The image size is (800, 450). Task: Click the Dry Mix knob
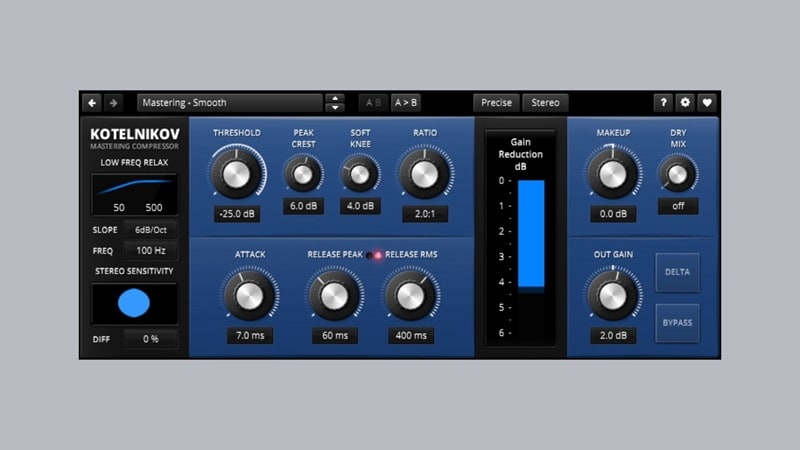pos(678,174)
